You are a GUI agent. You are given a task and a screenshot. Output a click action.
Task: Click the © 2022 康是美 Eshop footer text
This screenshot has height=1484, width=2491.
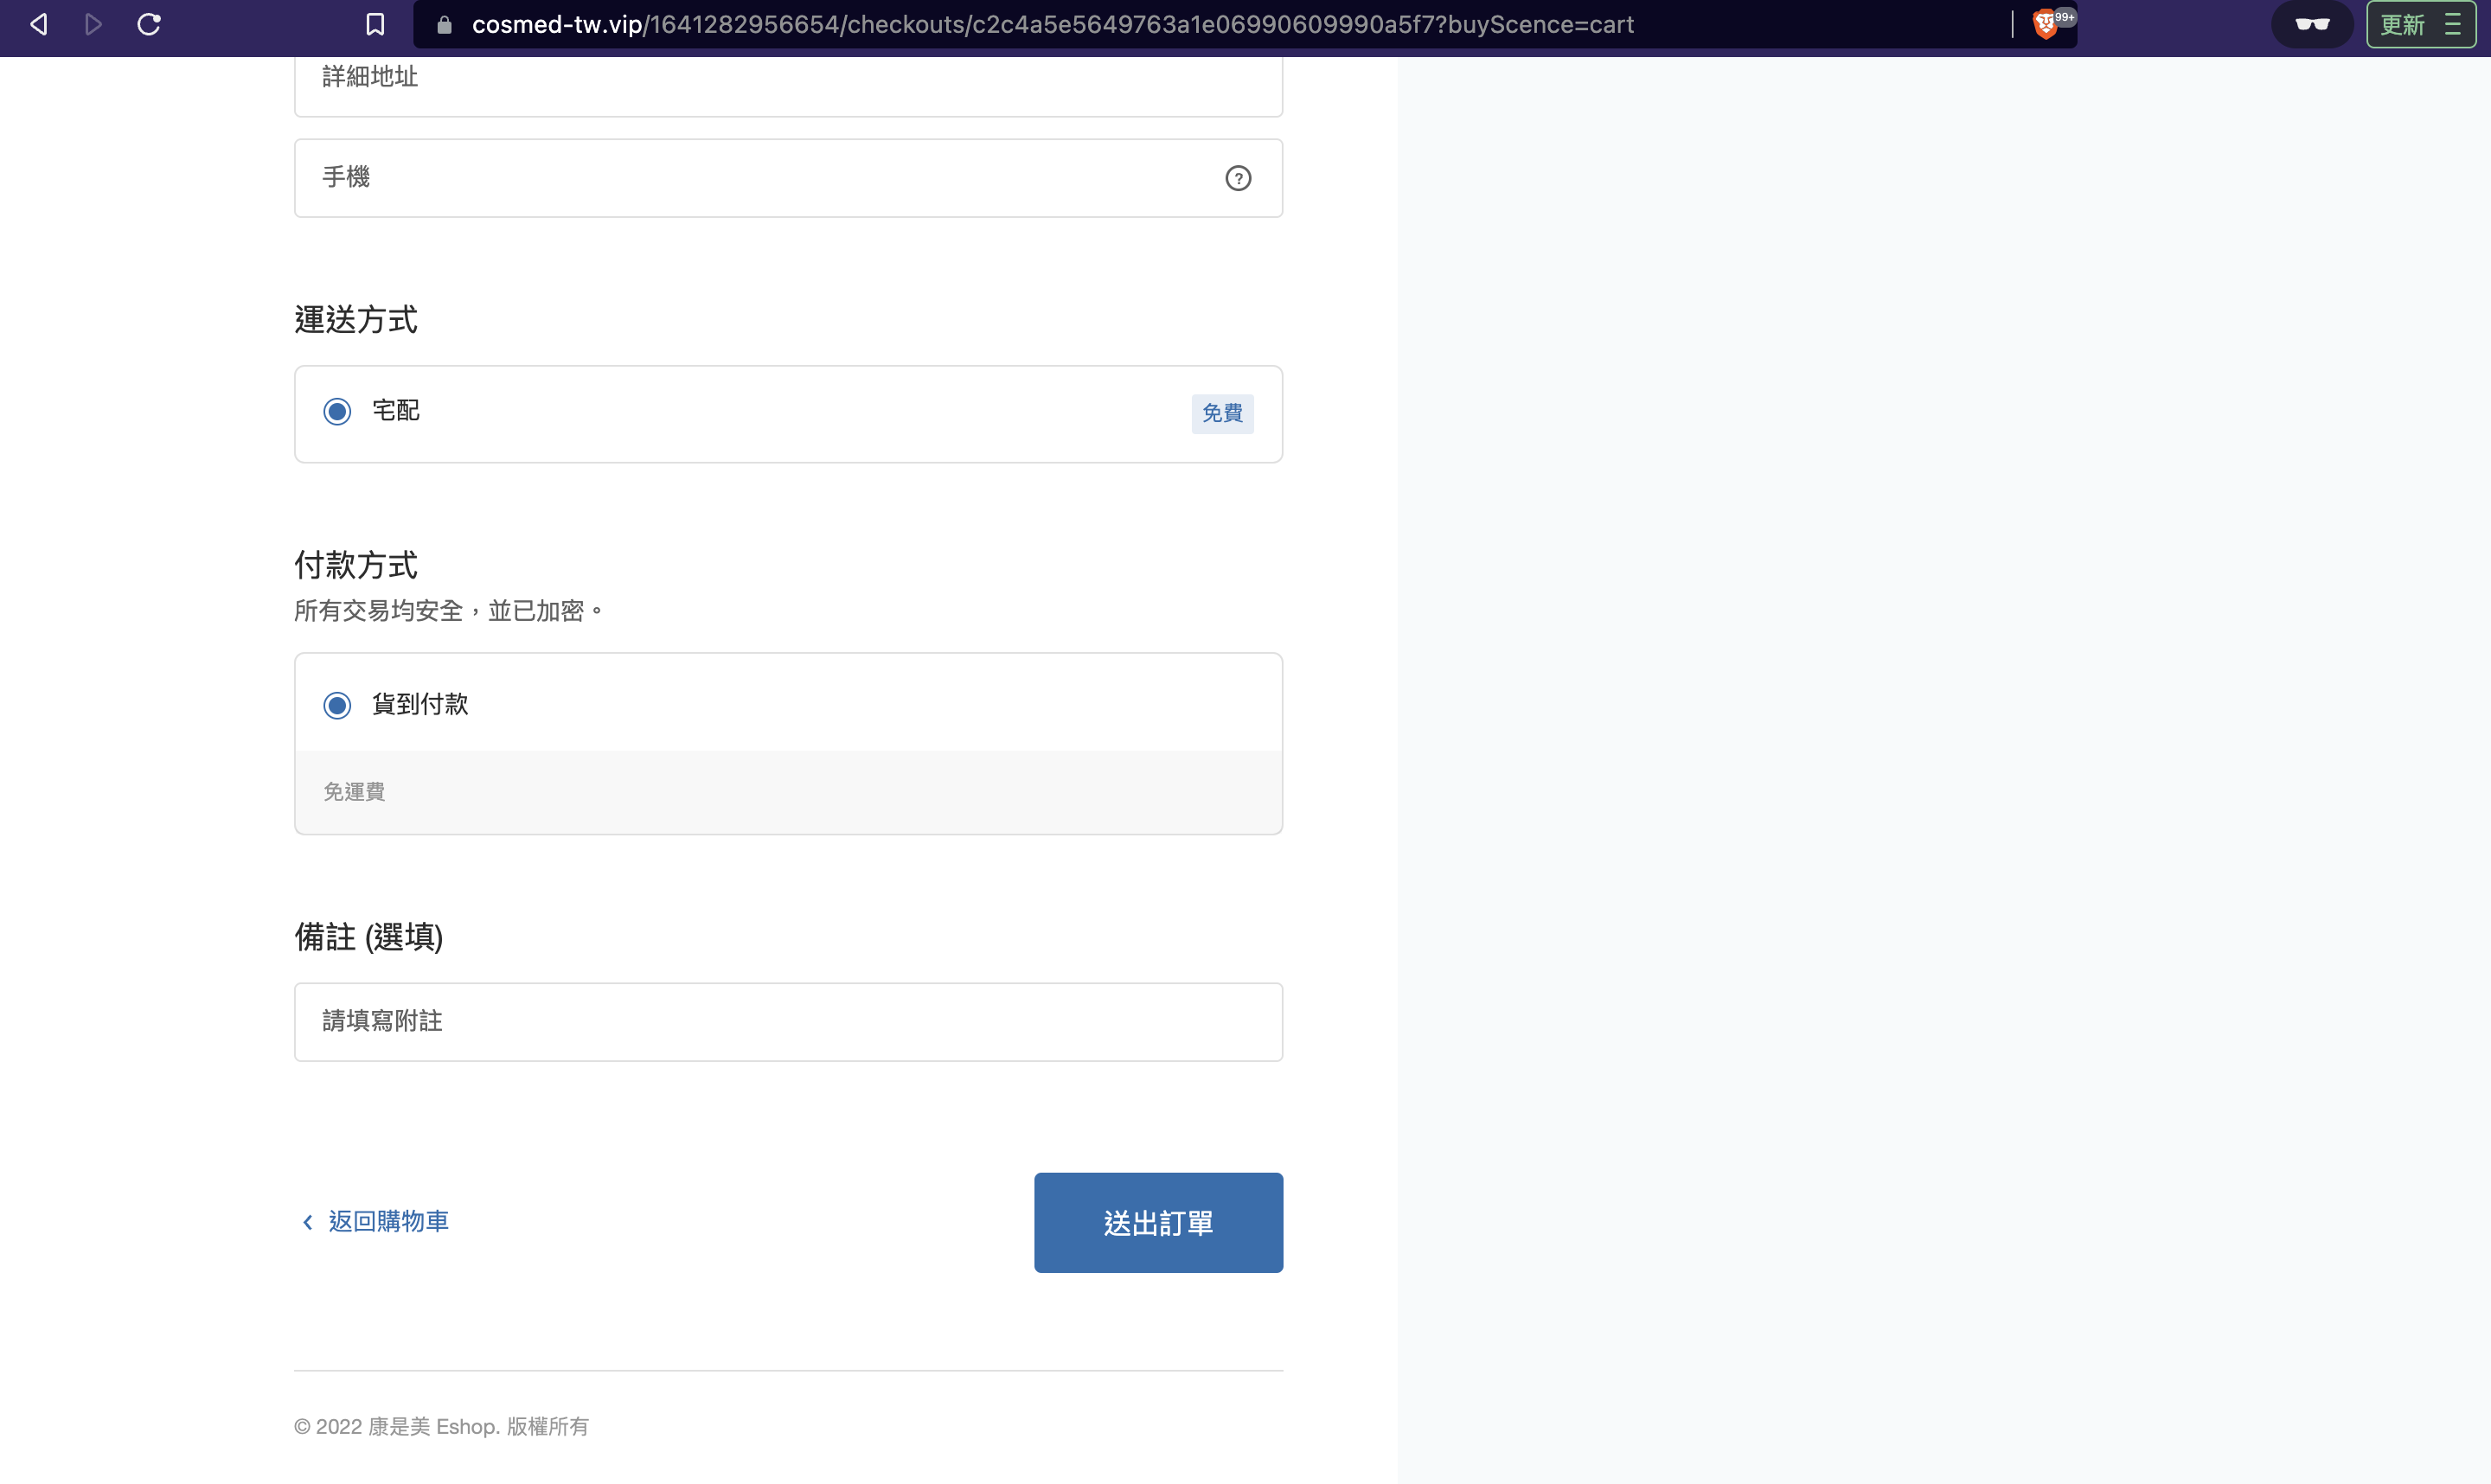441,1426
